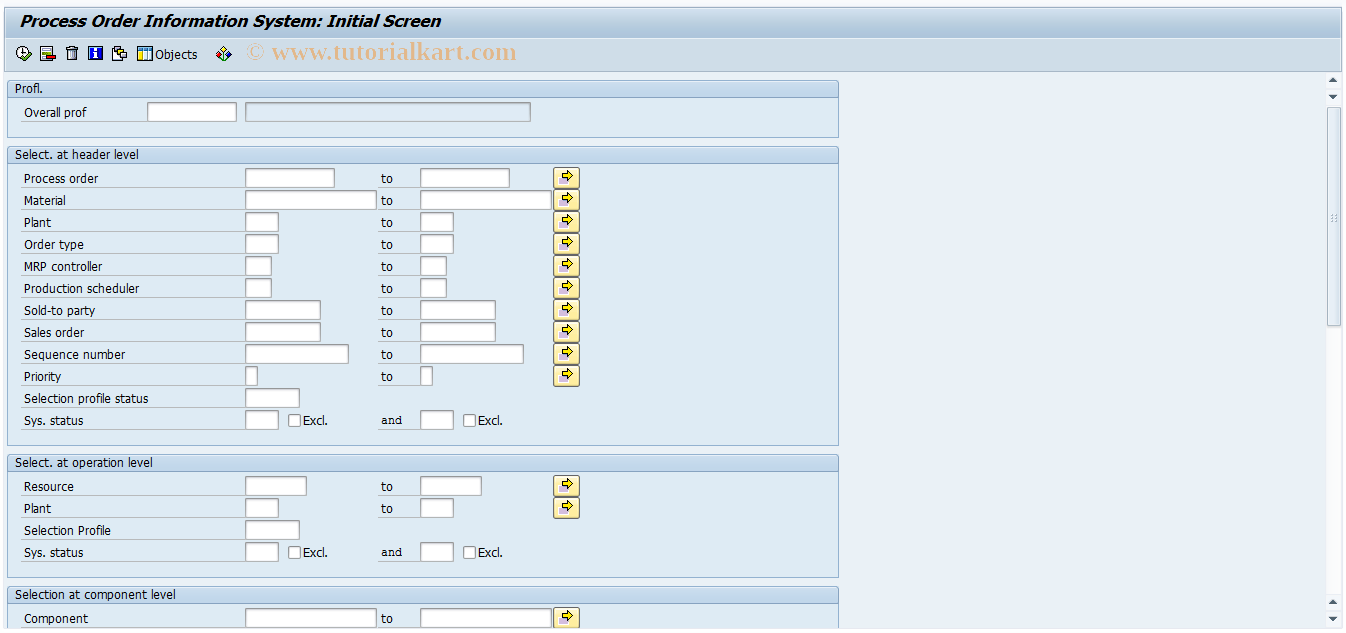
Task: Click the Sequence number to field
Action: 472,354
